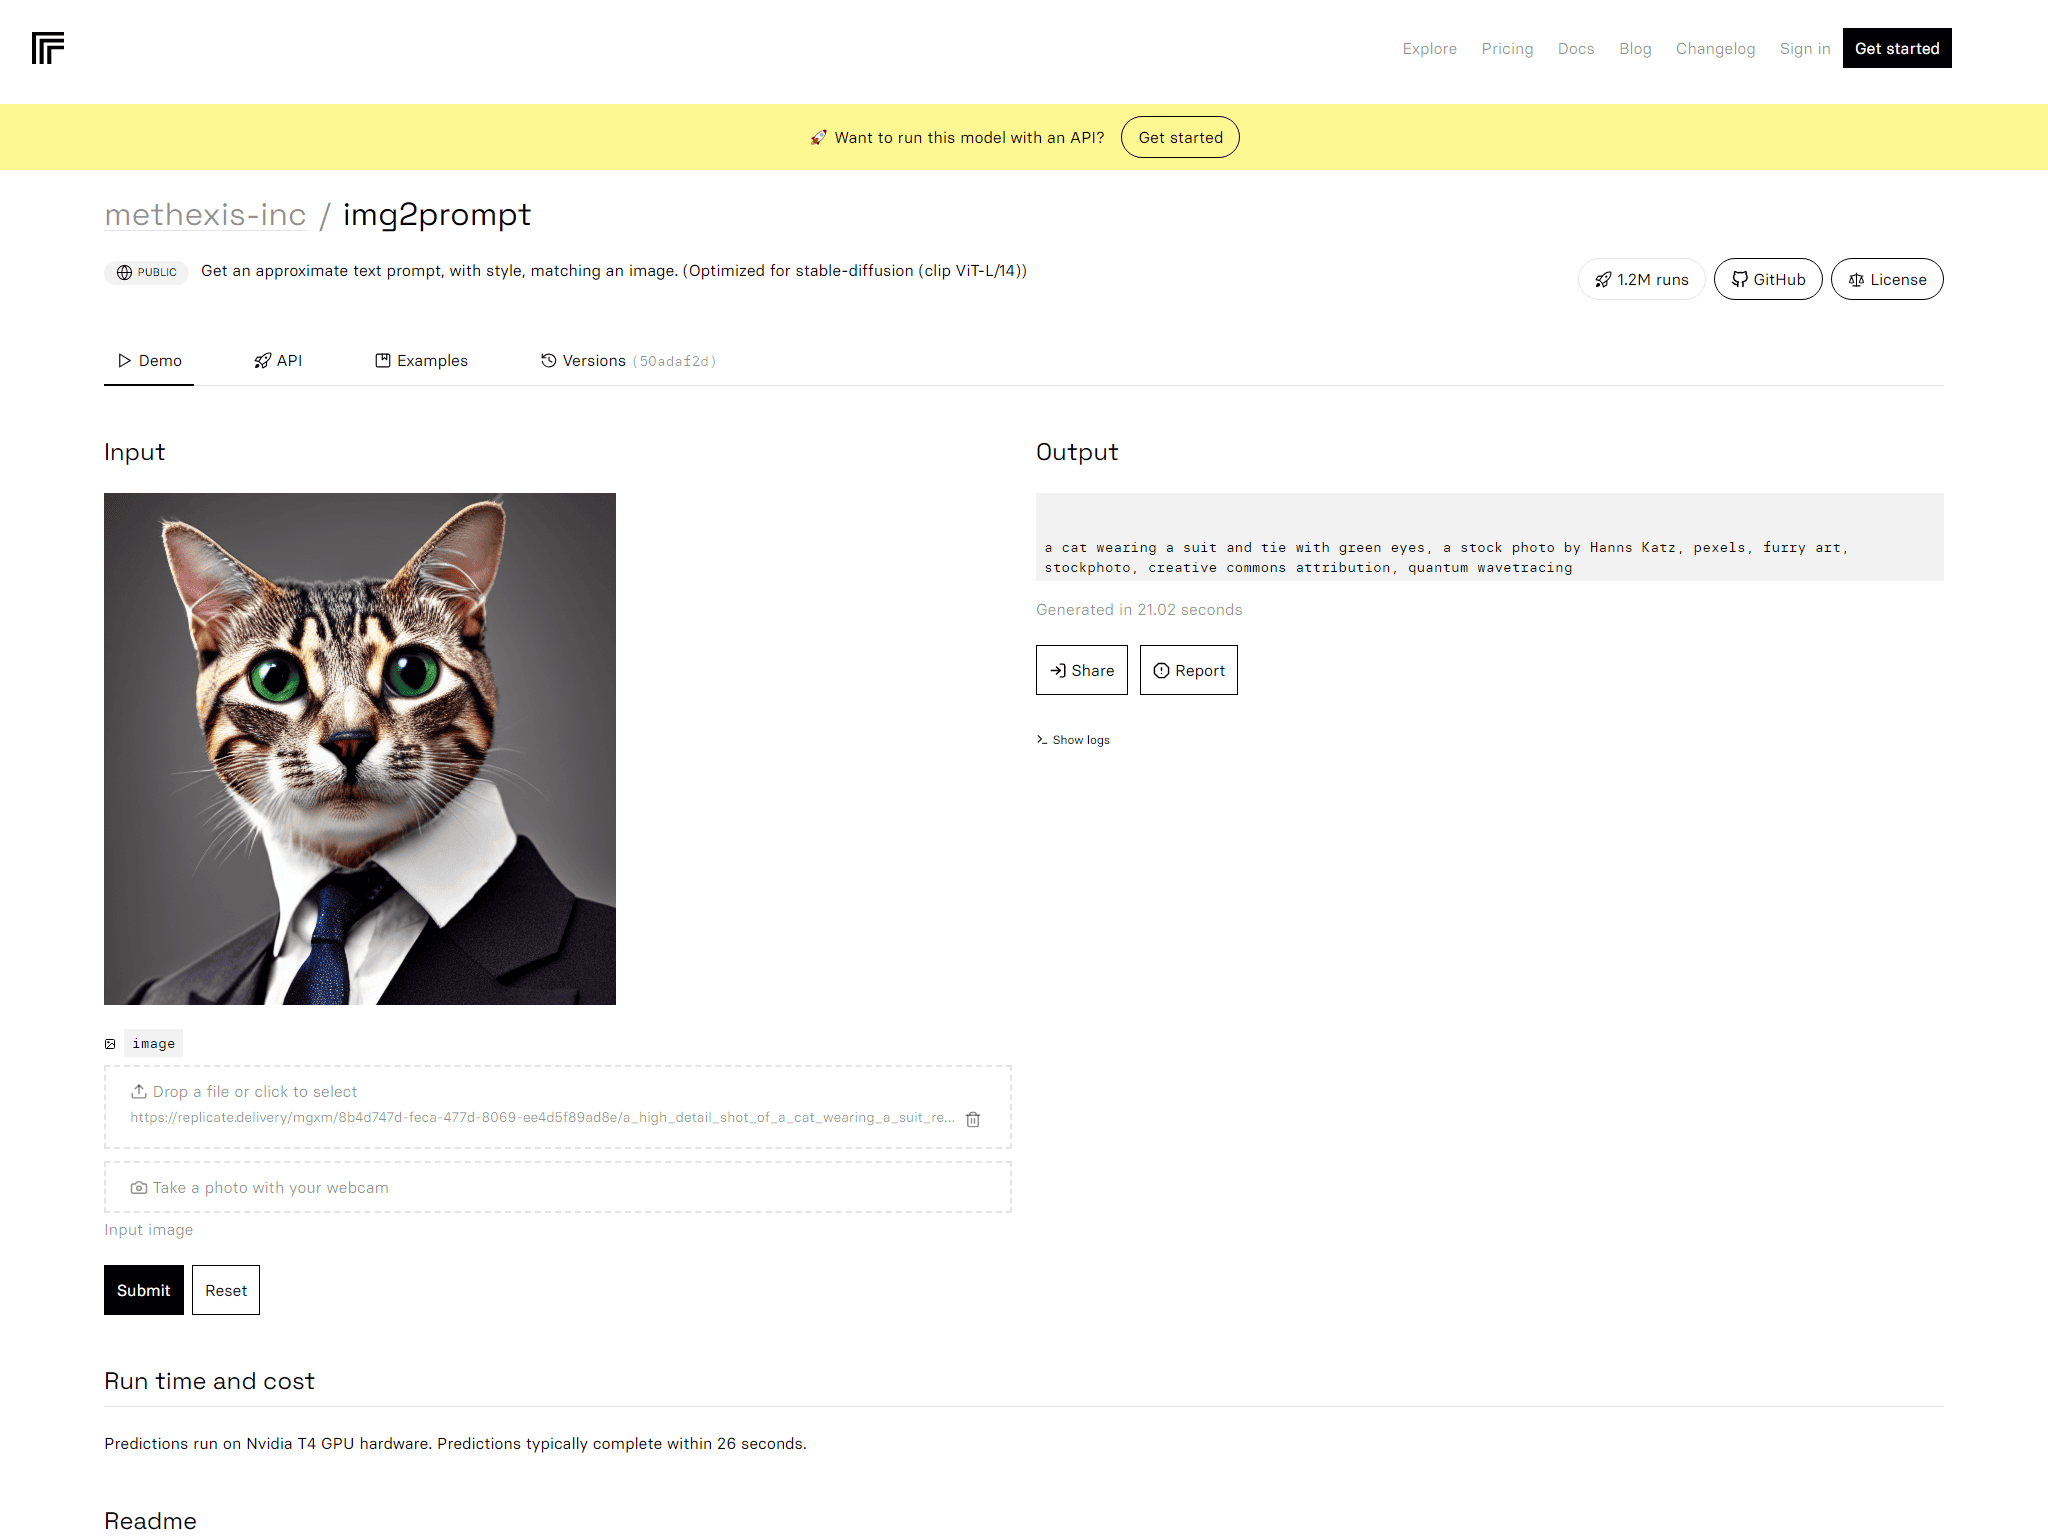Open the Explore page

(1429, 48)
